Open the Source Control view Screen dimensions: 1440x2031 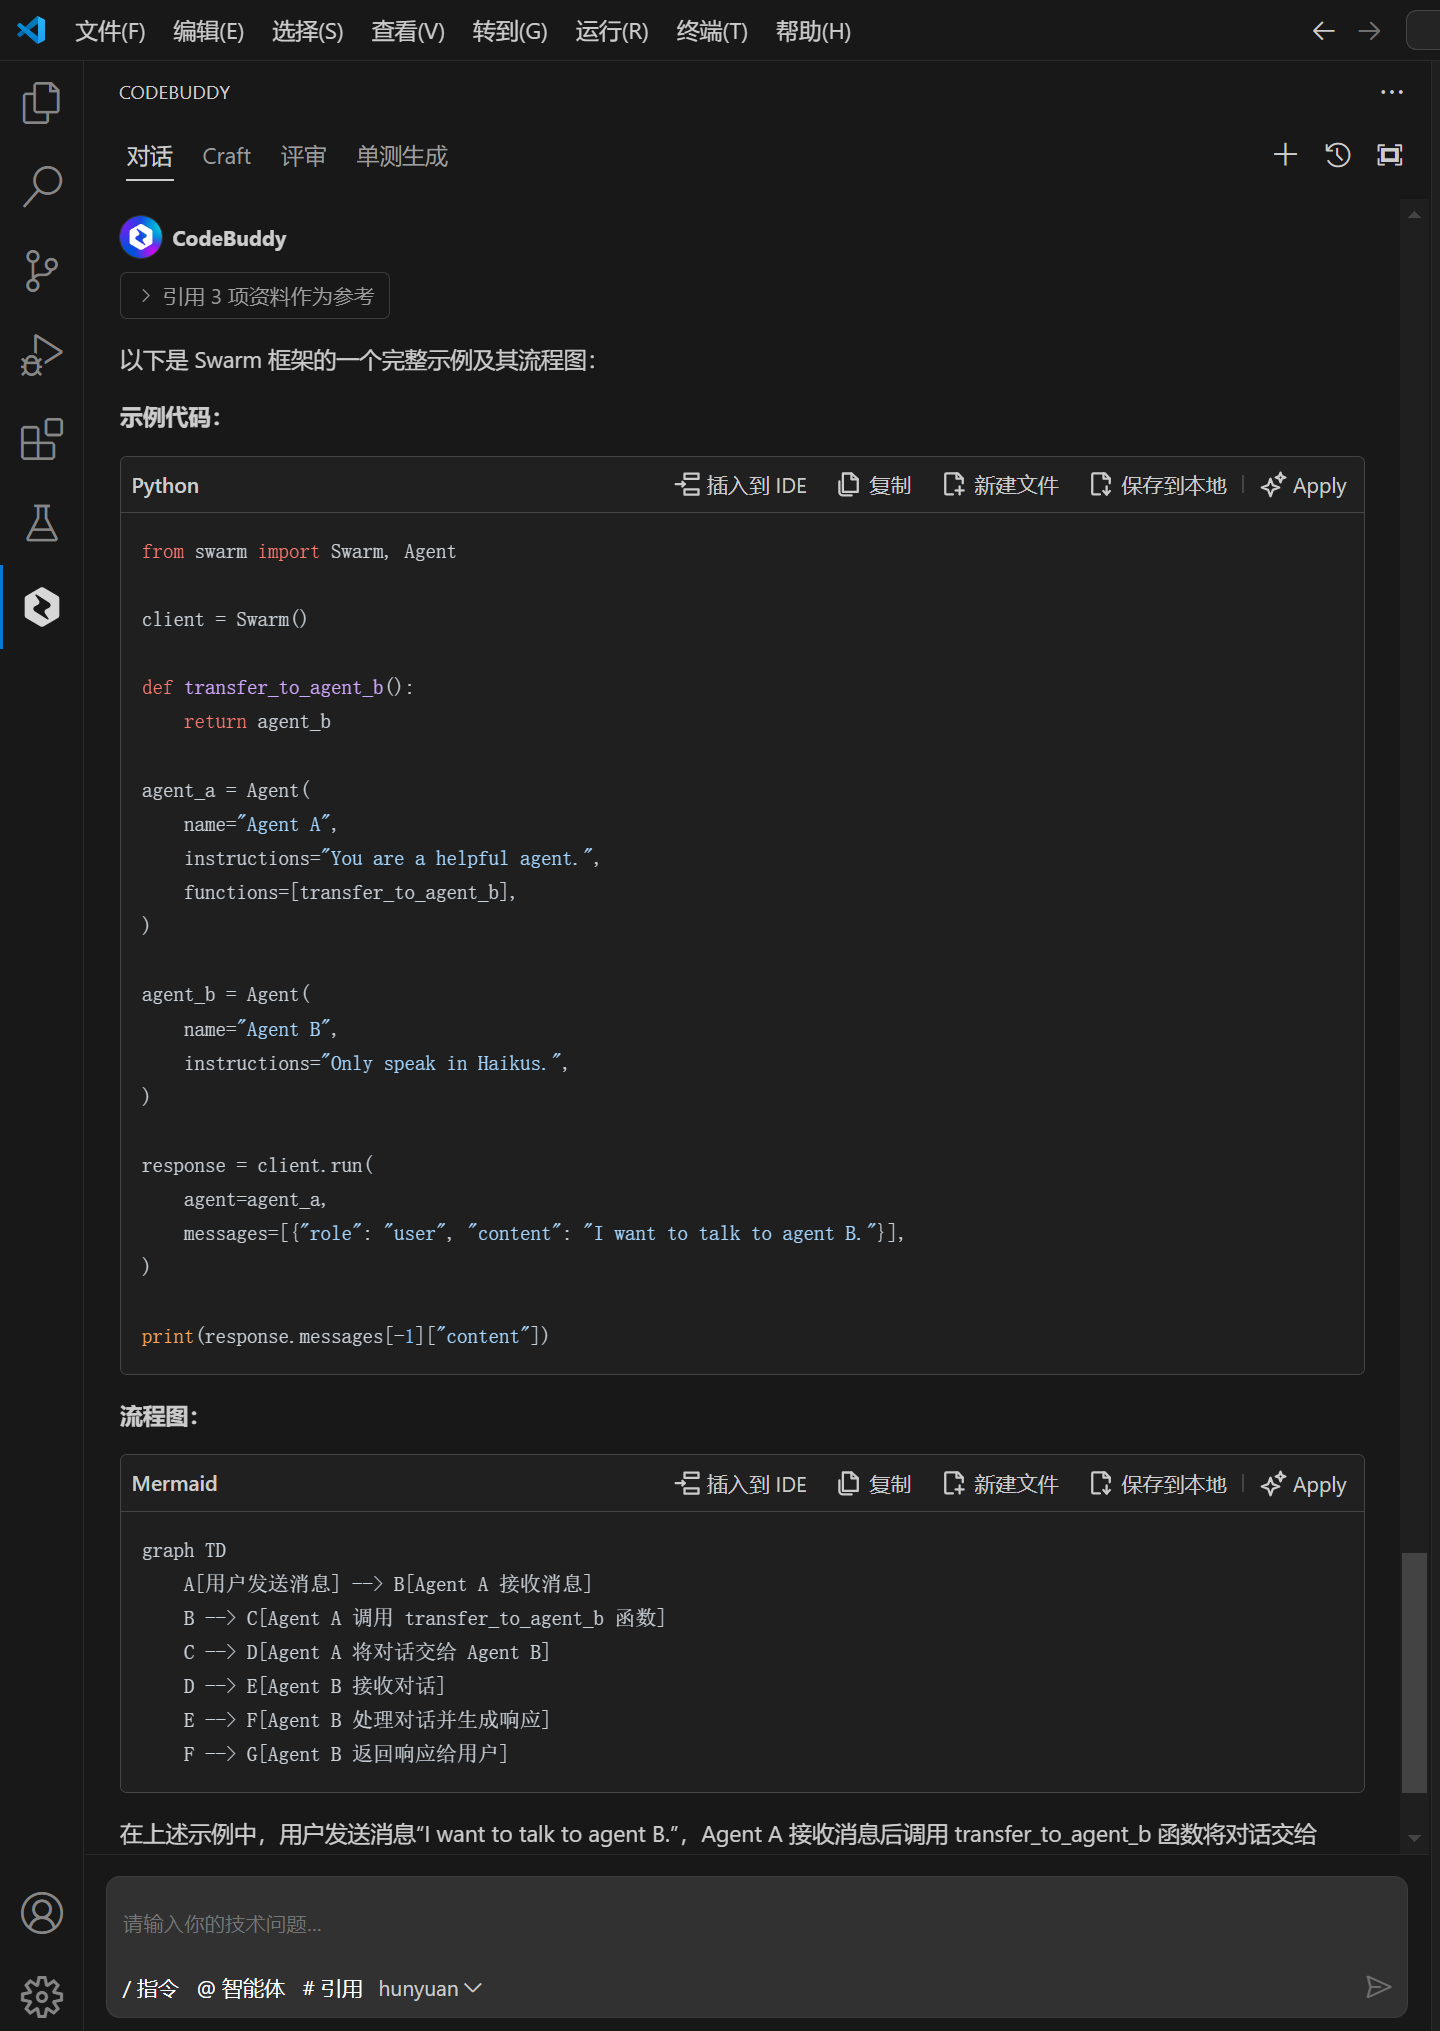coord(41,270)
